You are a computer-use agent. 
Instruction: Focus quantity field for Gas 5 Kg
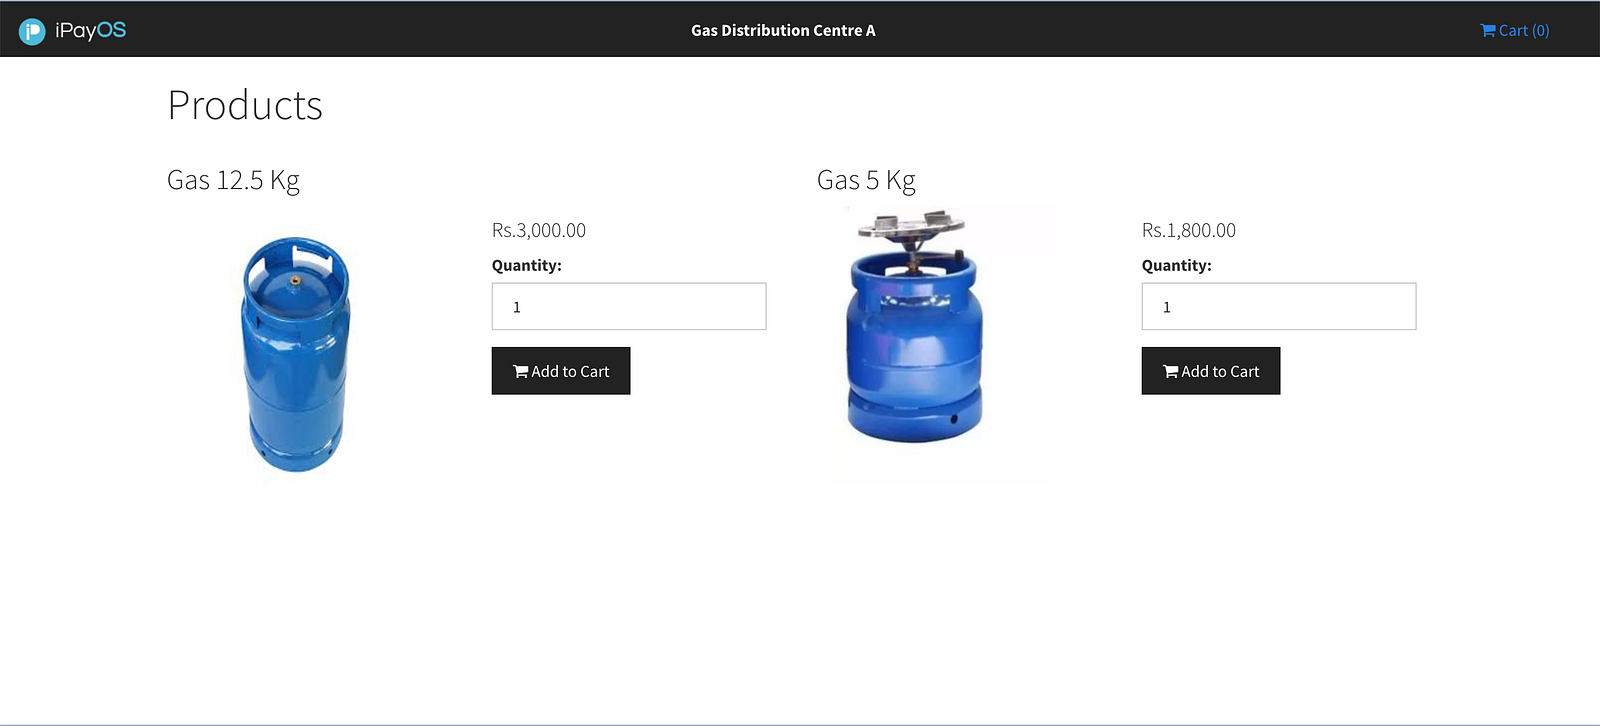pyautogui.click(x=1279, y=306)
